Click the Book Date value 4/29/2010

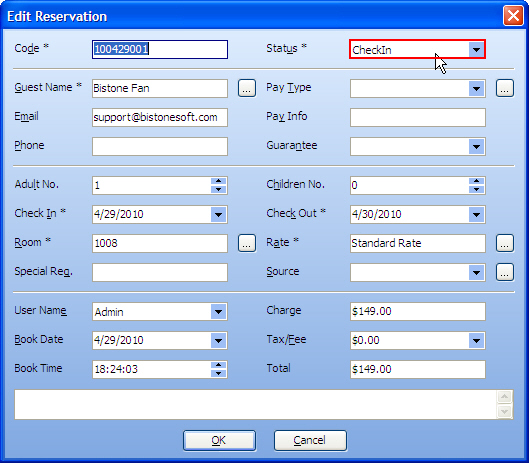tap(118, 340)
